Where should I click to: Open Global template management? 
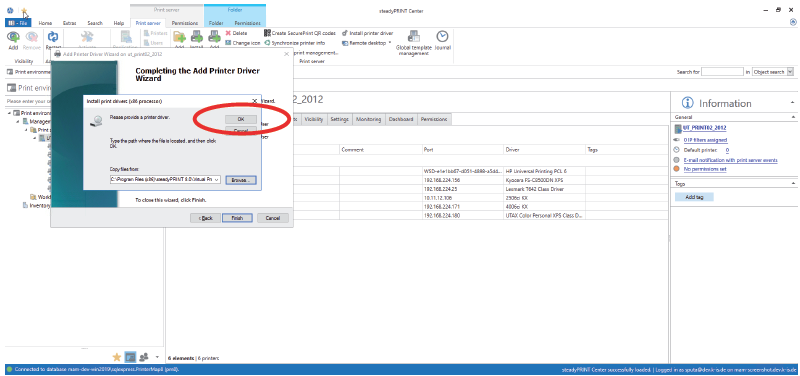click(x=413, y=43)
